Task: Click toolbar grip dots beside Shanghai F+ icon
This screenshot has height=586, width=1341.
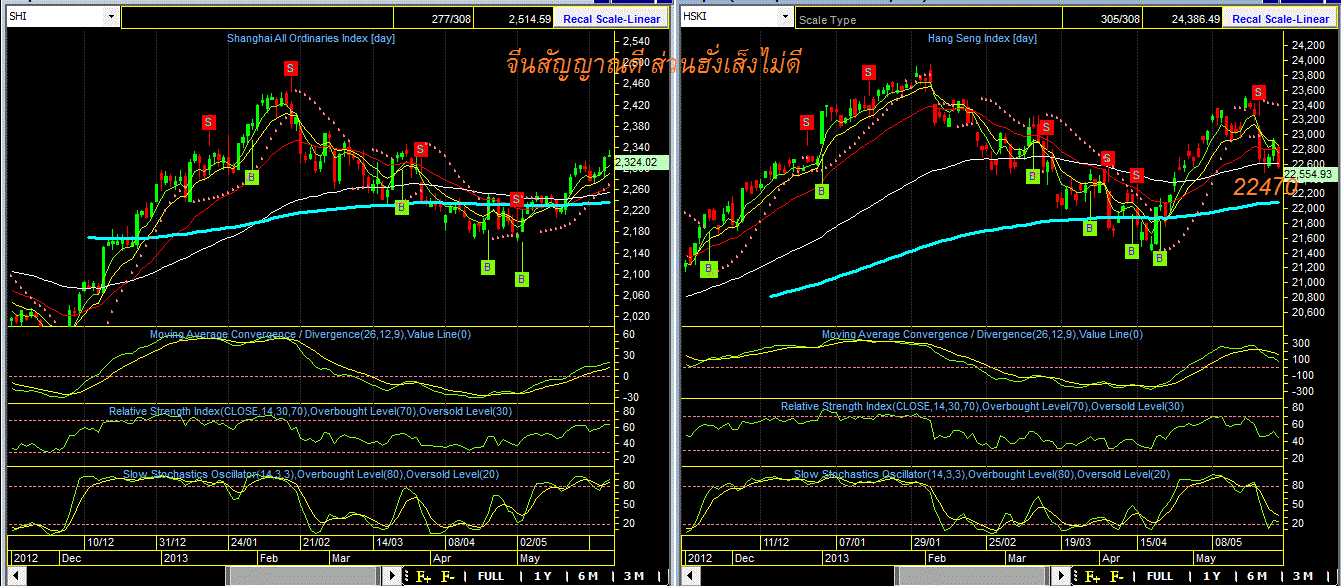Action: point(407,576)
